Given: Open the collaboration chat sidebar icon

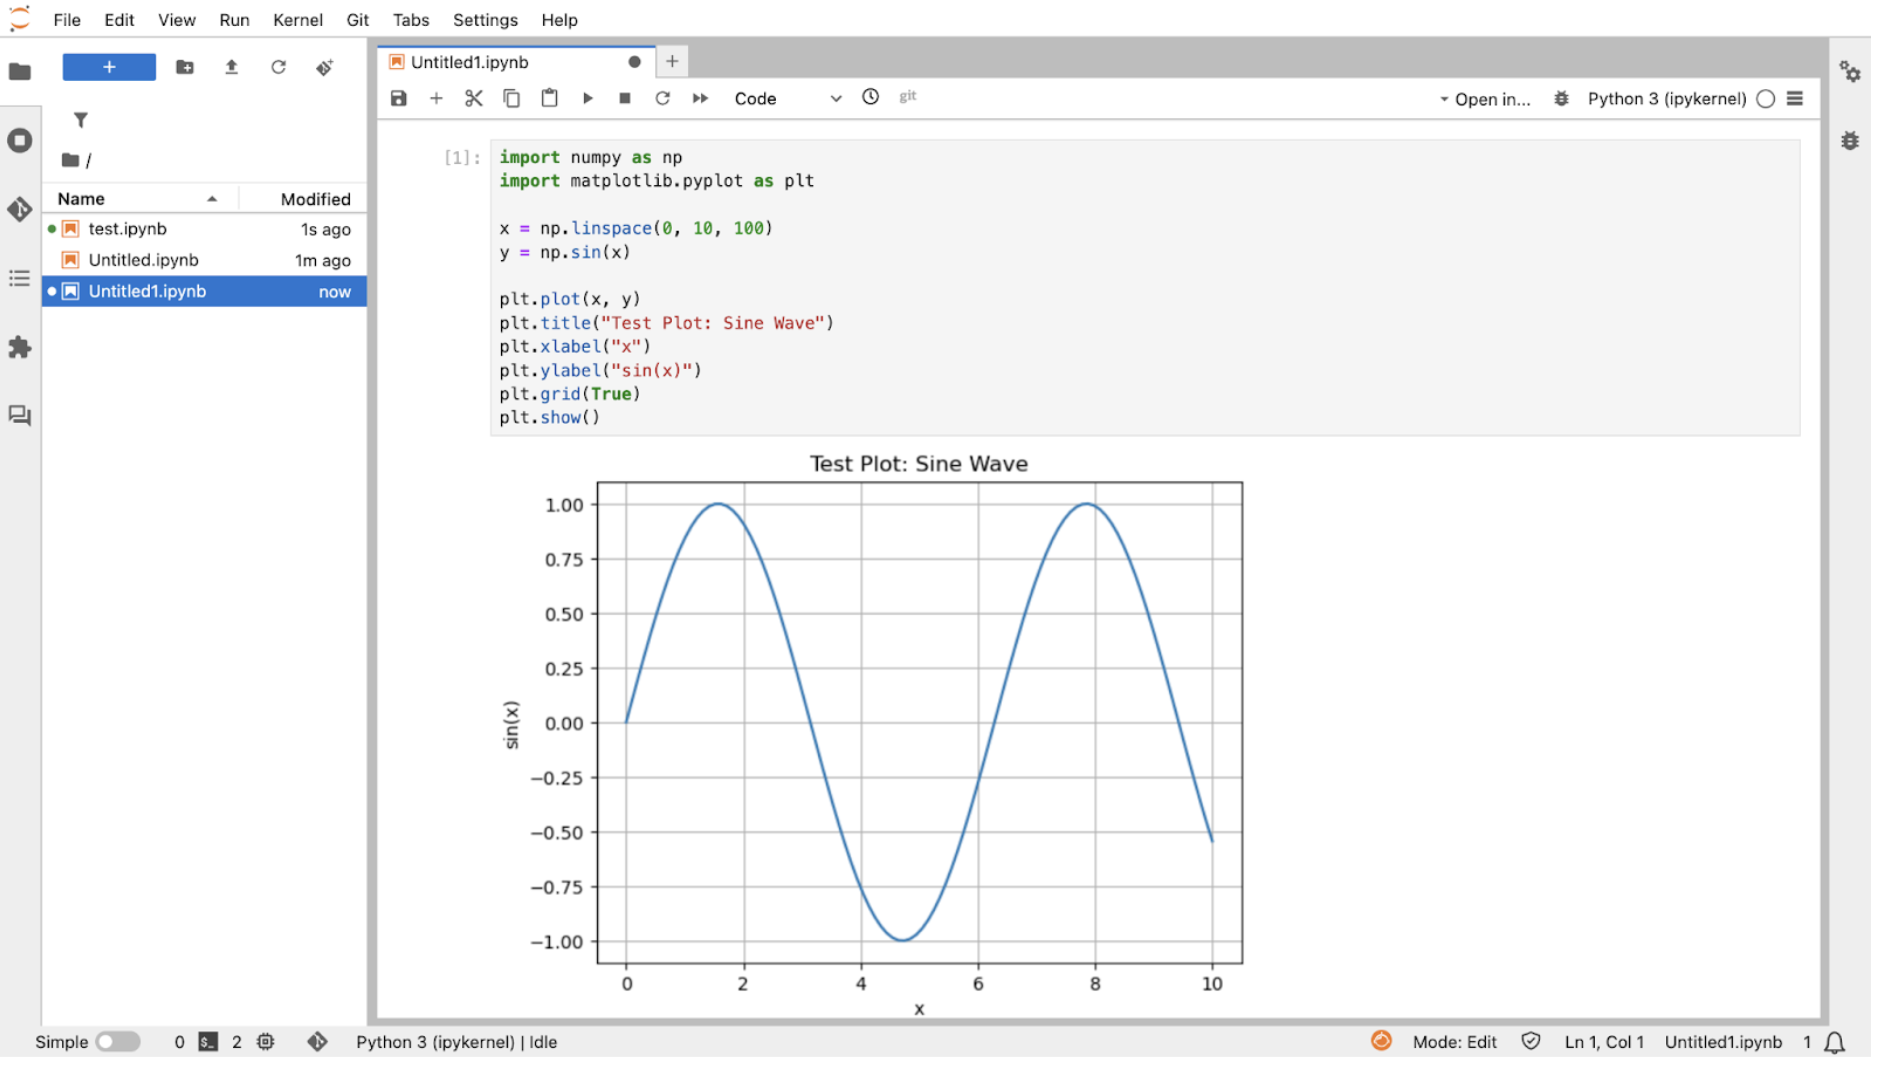Looking at the screenshot, I should (20, 415).
